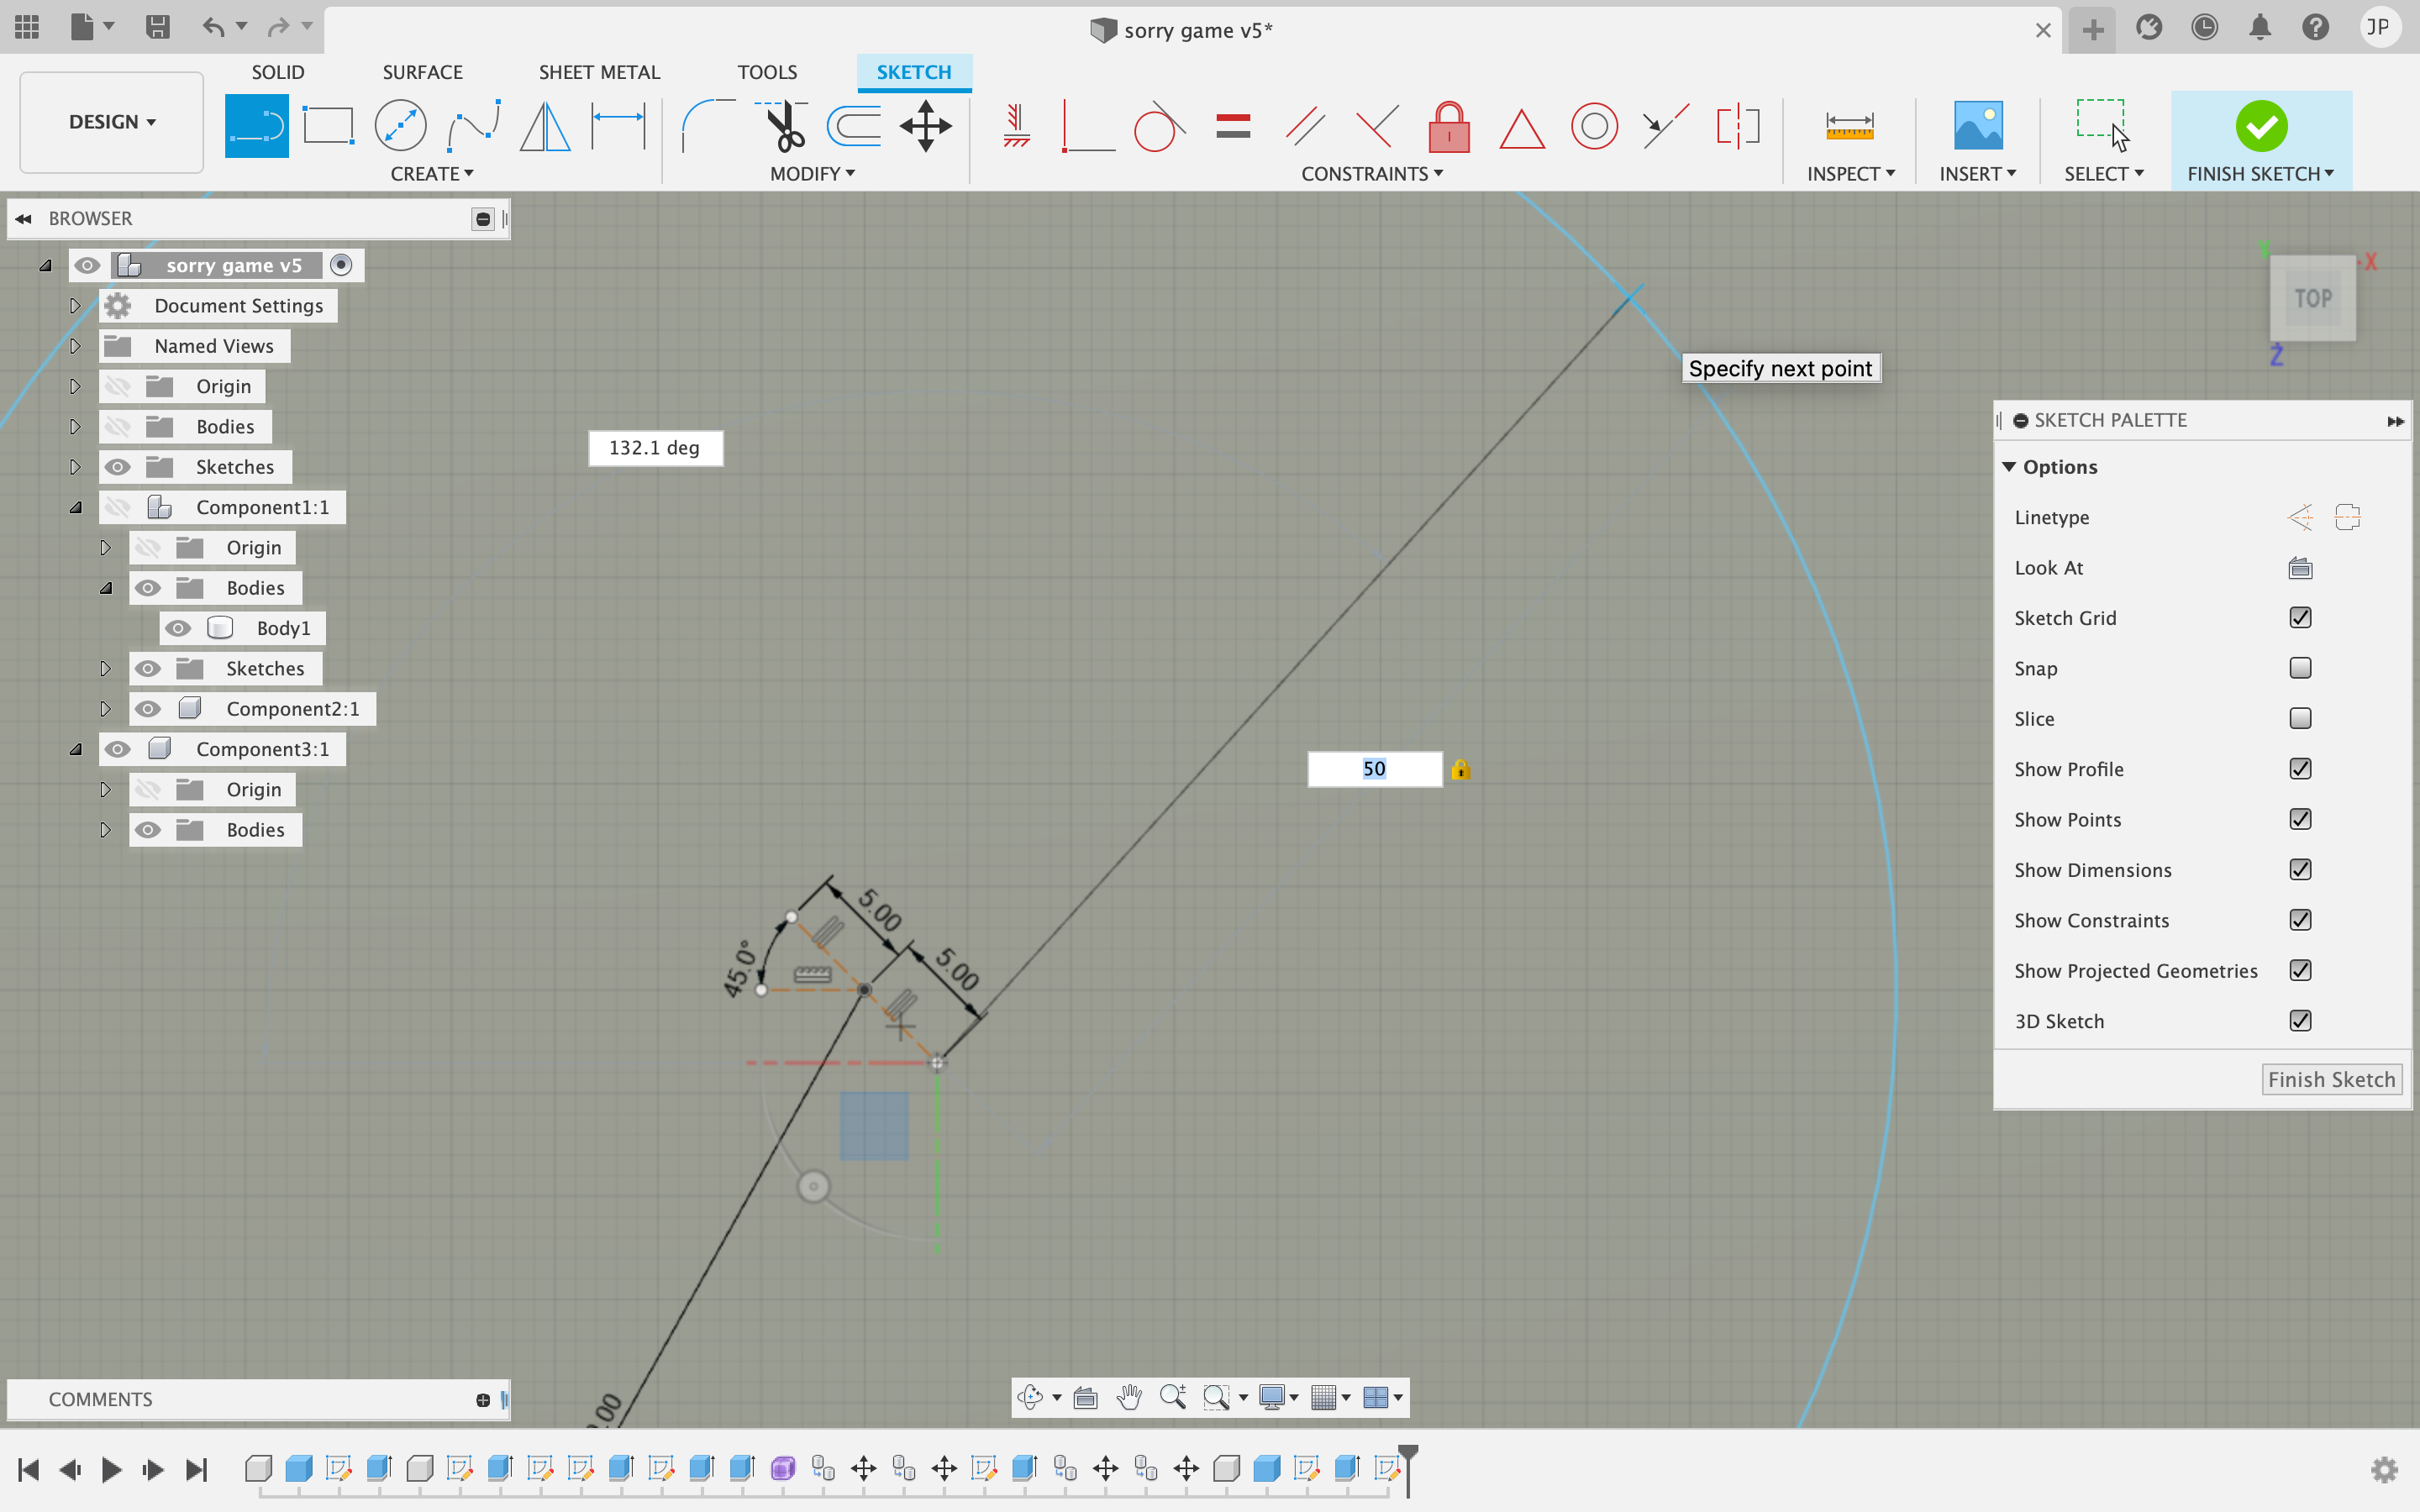Apply the Fix/Unfix lock constraint
The image size is (2420, 1512).
[1449, 126]
